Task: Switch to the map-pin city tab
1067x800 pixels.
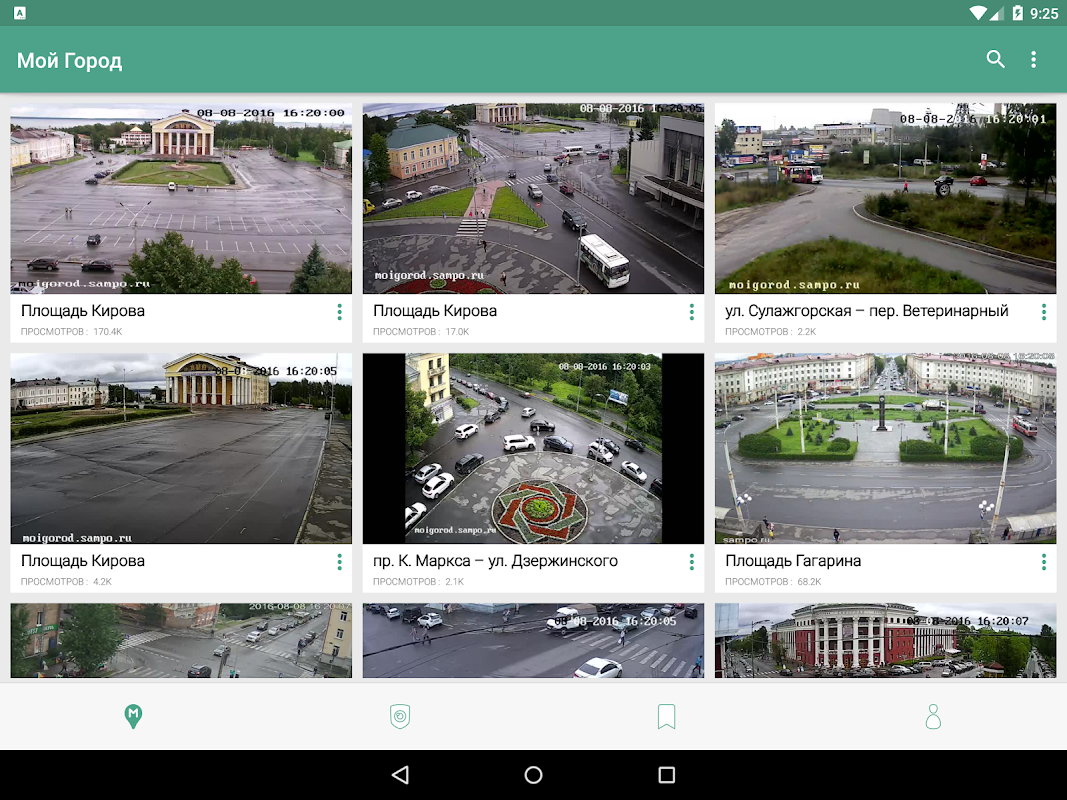Action: click(x=133, y=716)
